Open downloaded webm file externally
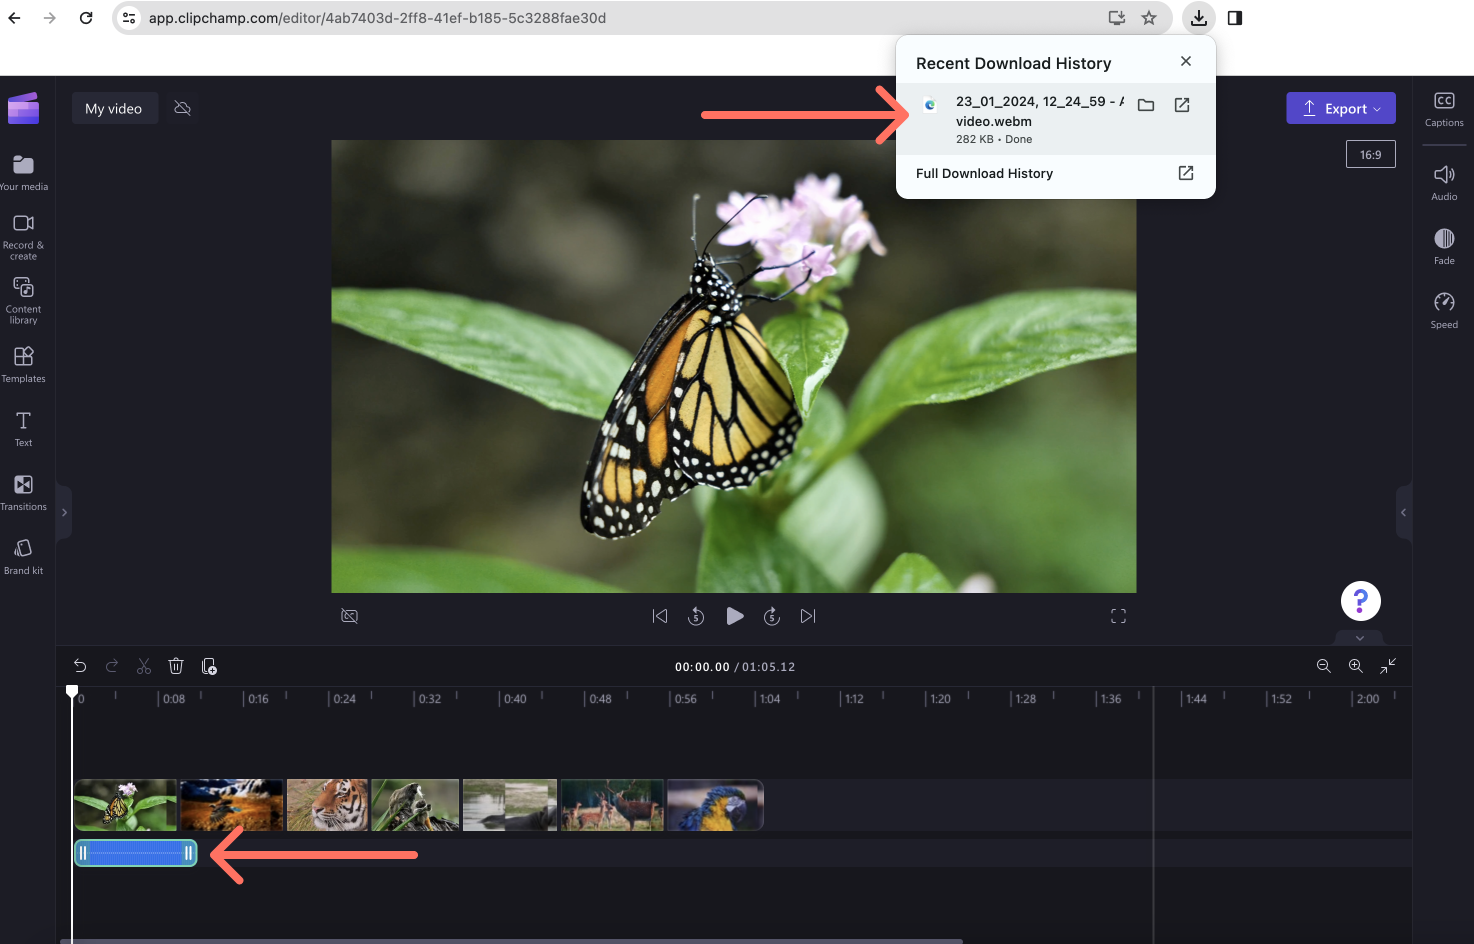The height and width of the screenshot is (944, 1474). point(1182,105)
